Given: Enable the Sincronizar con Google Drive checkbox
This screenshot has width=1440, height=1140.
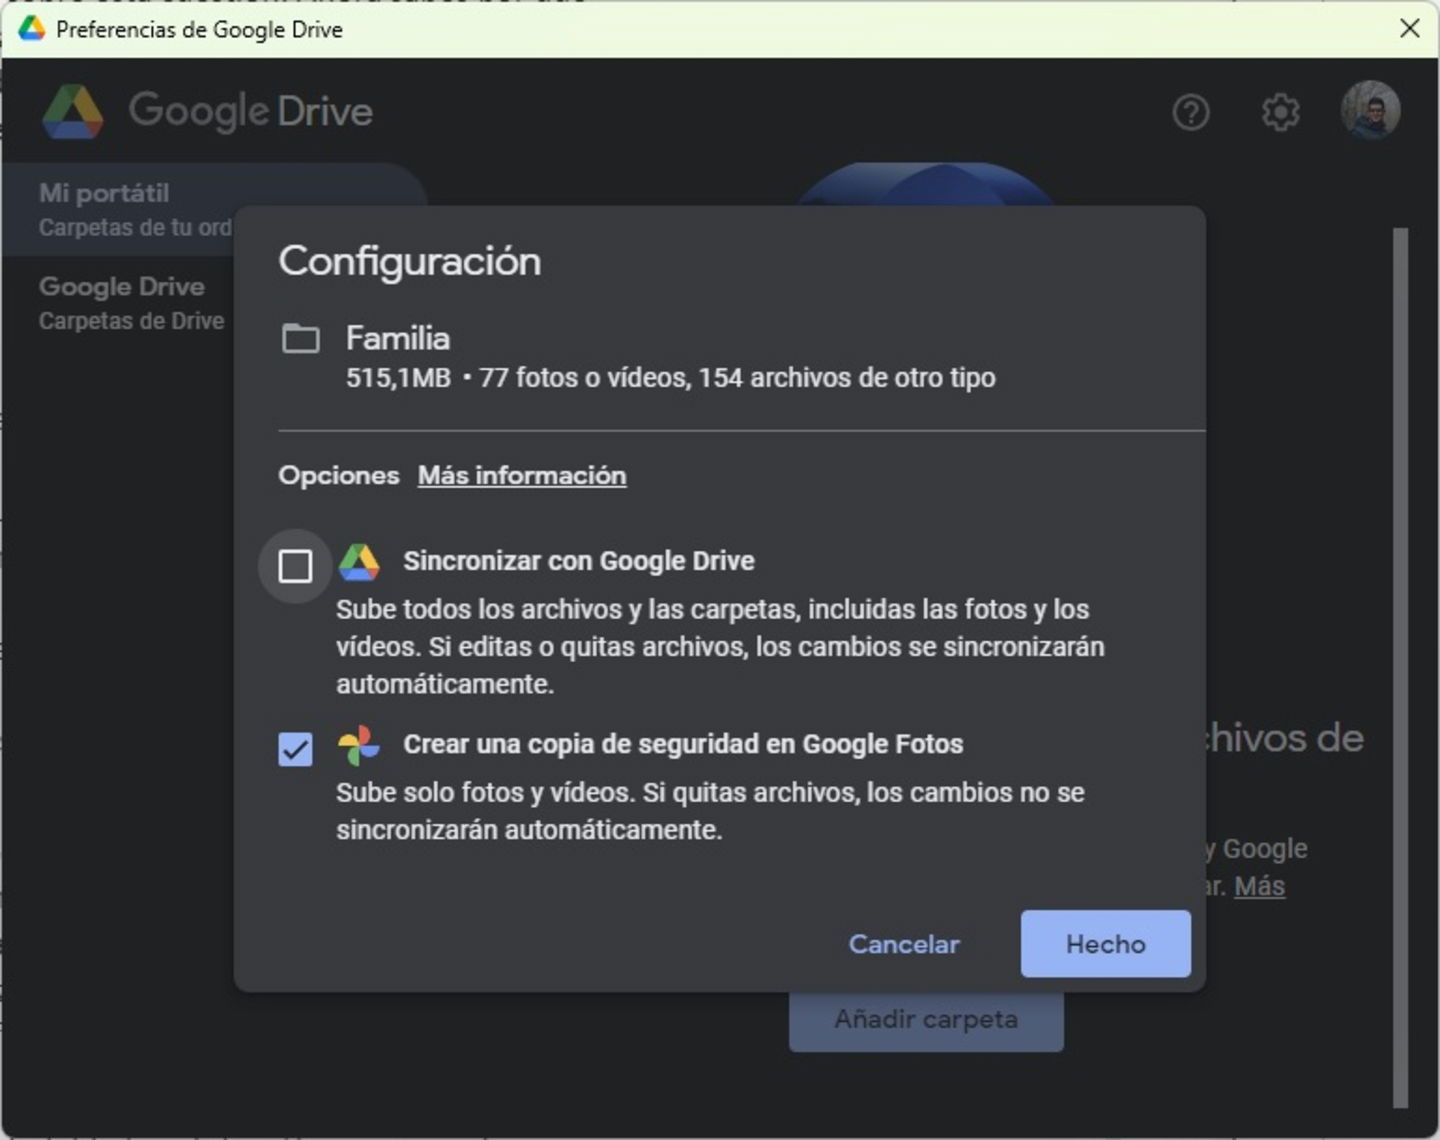Looking at the screenshot, I should [x=295, y=566].
